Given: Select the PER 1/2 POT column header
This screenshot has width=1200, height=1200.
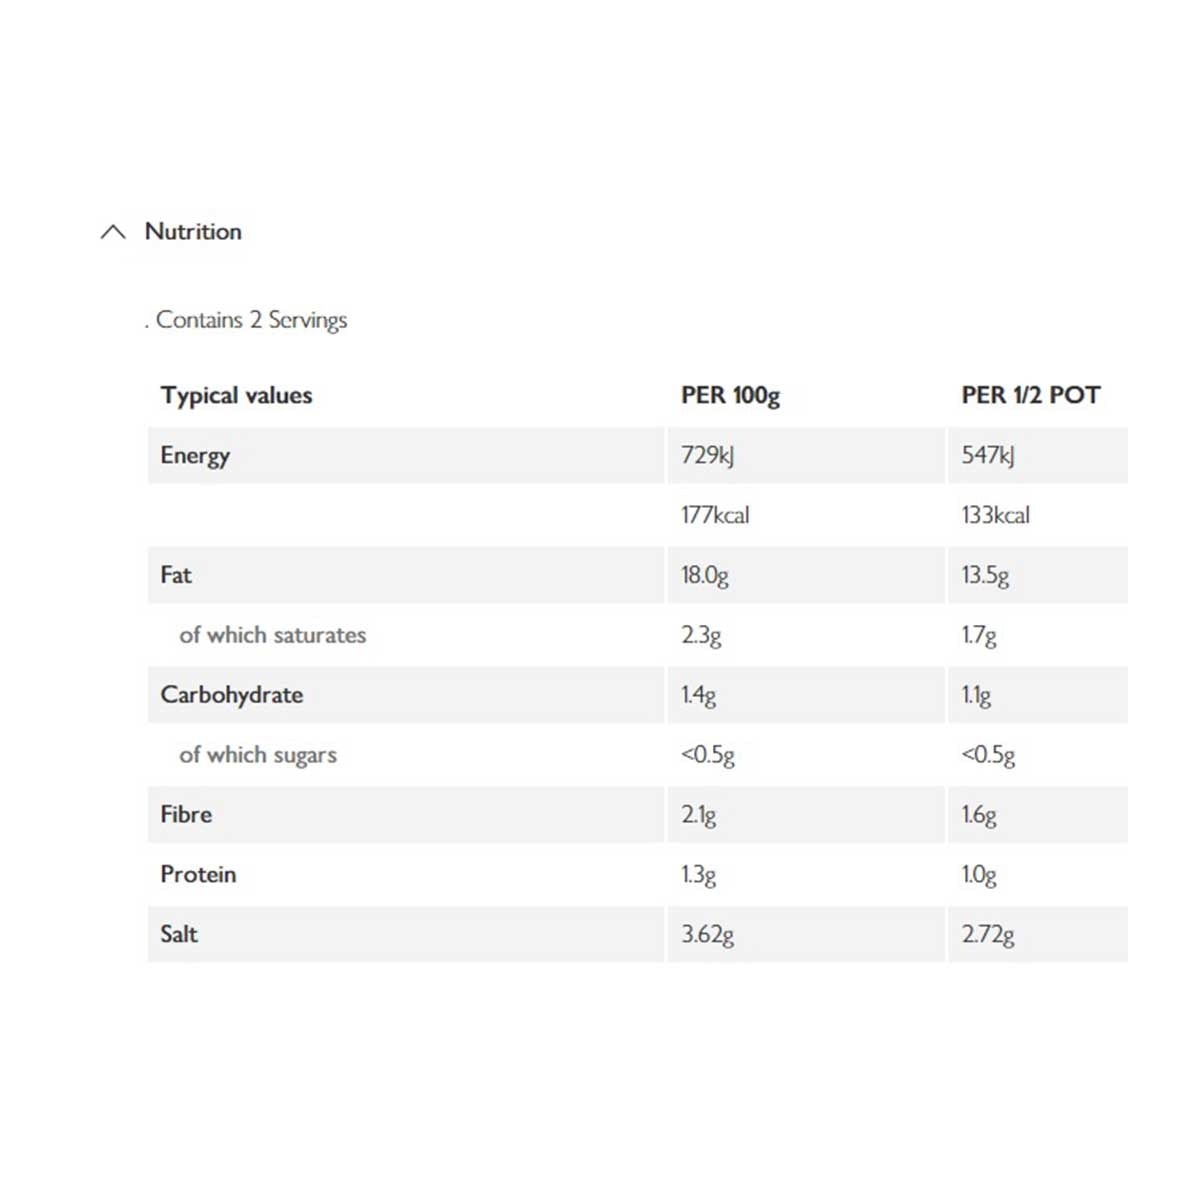Looking at the screenshot, I should (1030, 395).
